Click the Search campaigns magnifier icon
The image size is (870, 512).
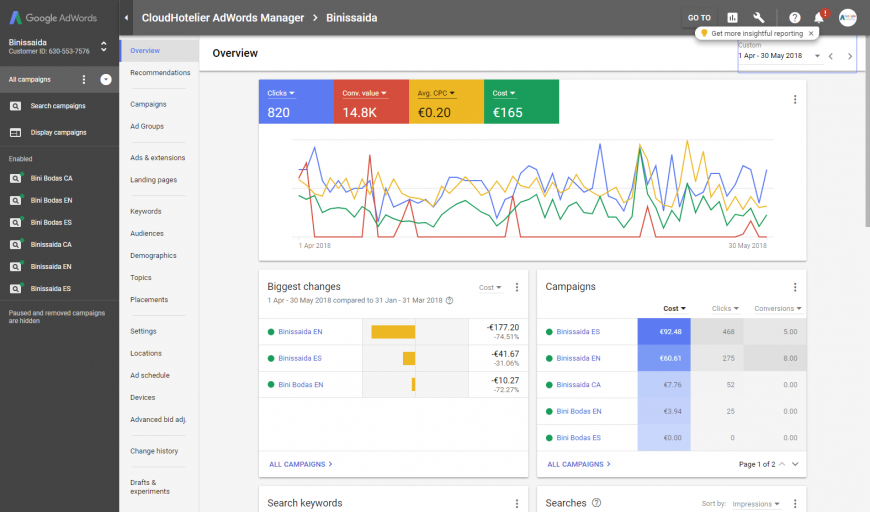[x=16, y=106]
